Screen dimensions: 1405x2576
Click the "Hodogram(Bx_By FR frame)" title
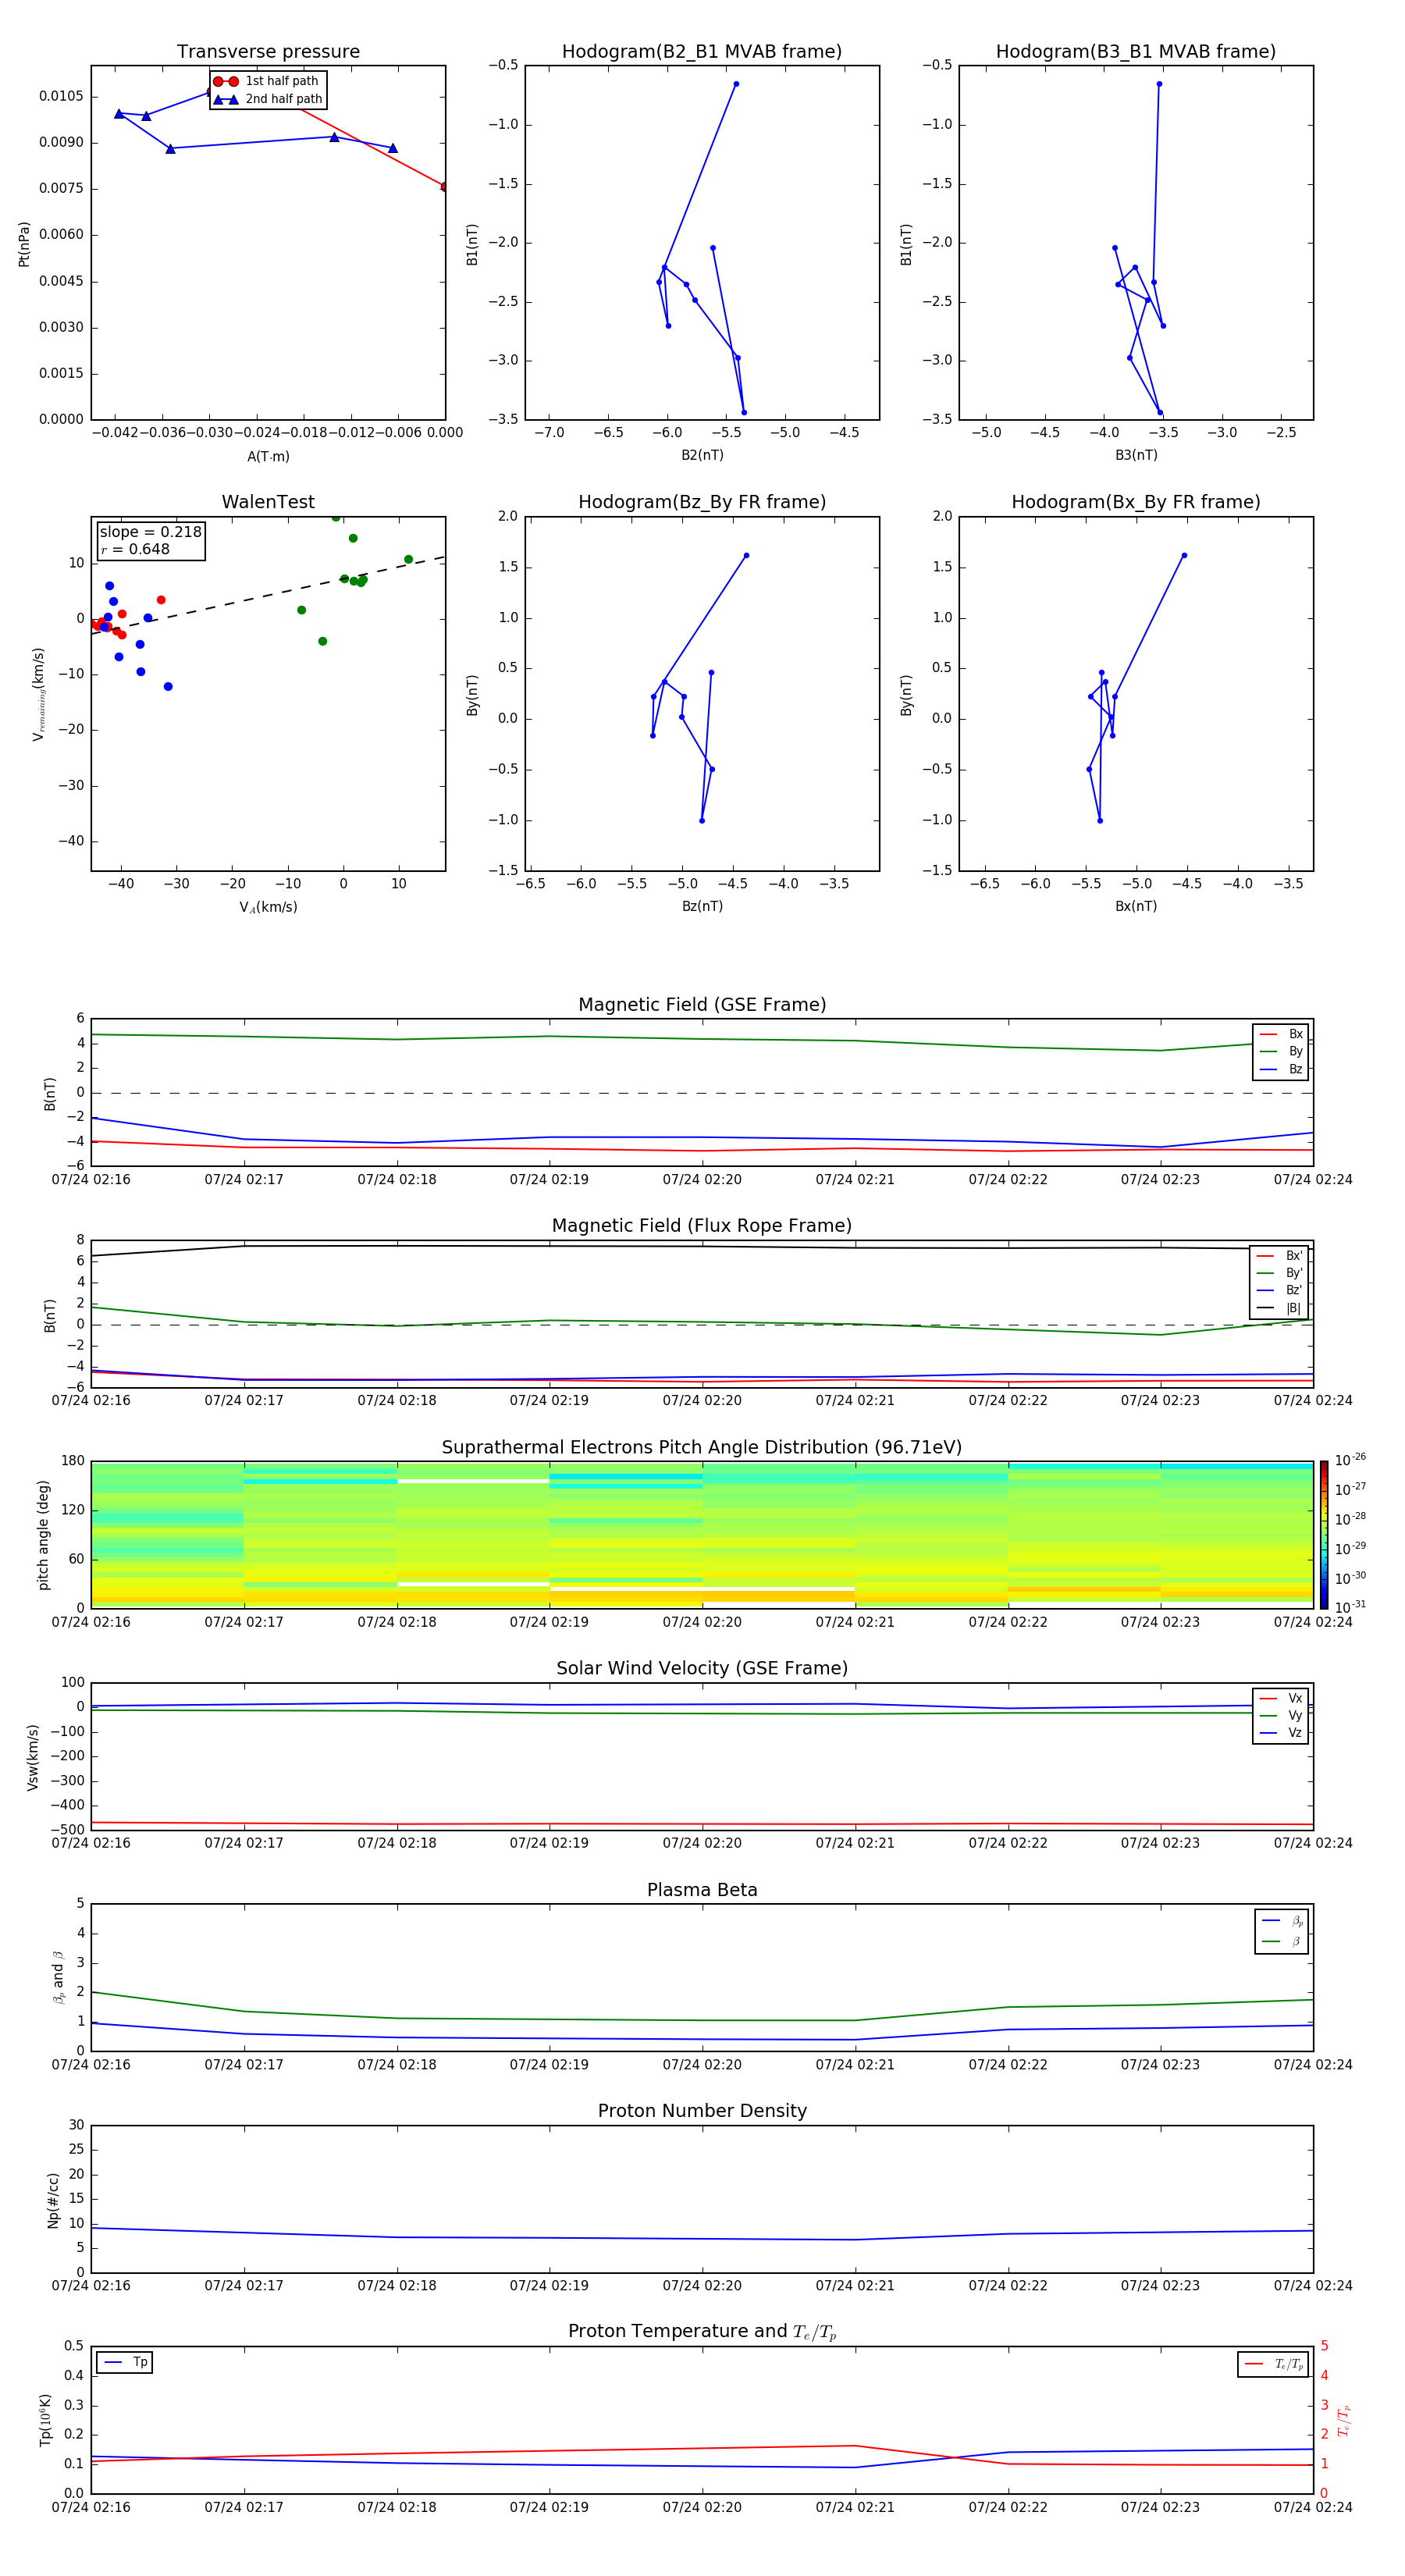(1136, 502)
